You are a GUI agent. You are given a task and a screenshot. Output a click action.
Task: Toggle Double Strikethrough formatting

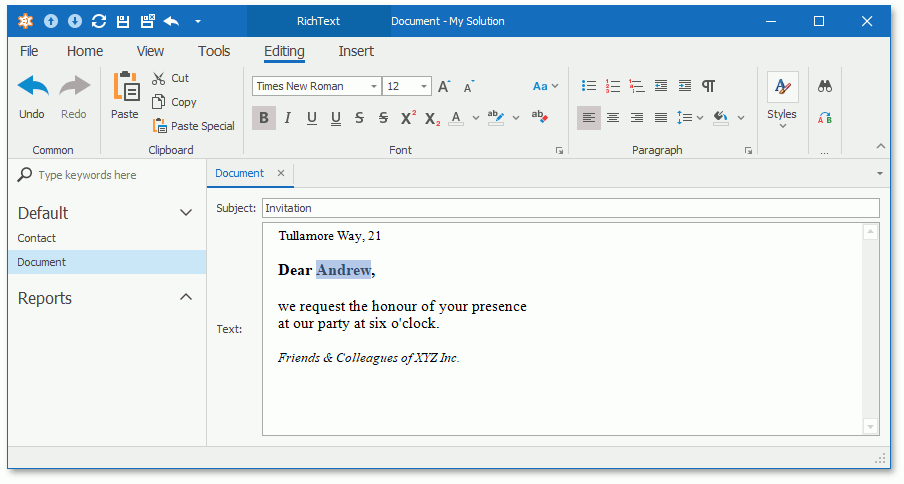tap(383, 118)
